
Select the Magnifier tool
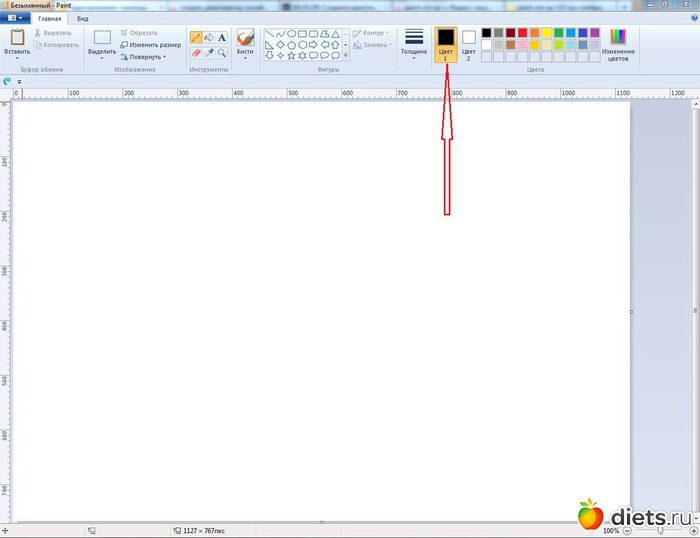pyautogui.click(x=222, y=52)
